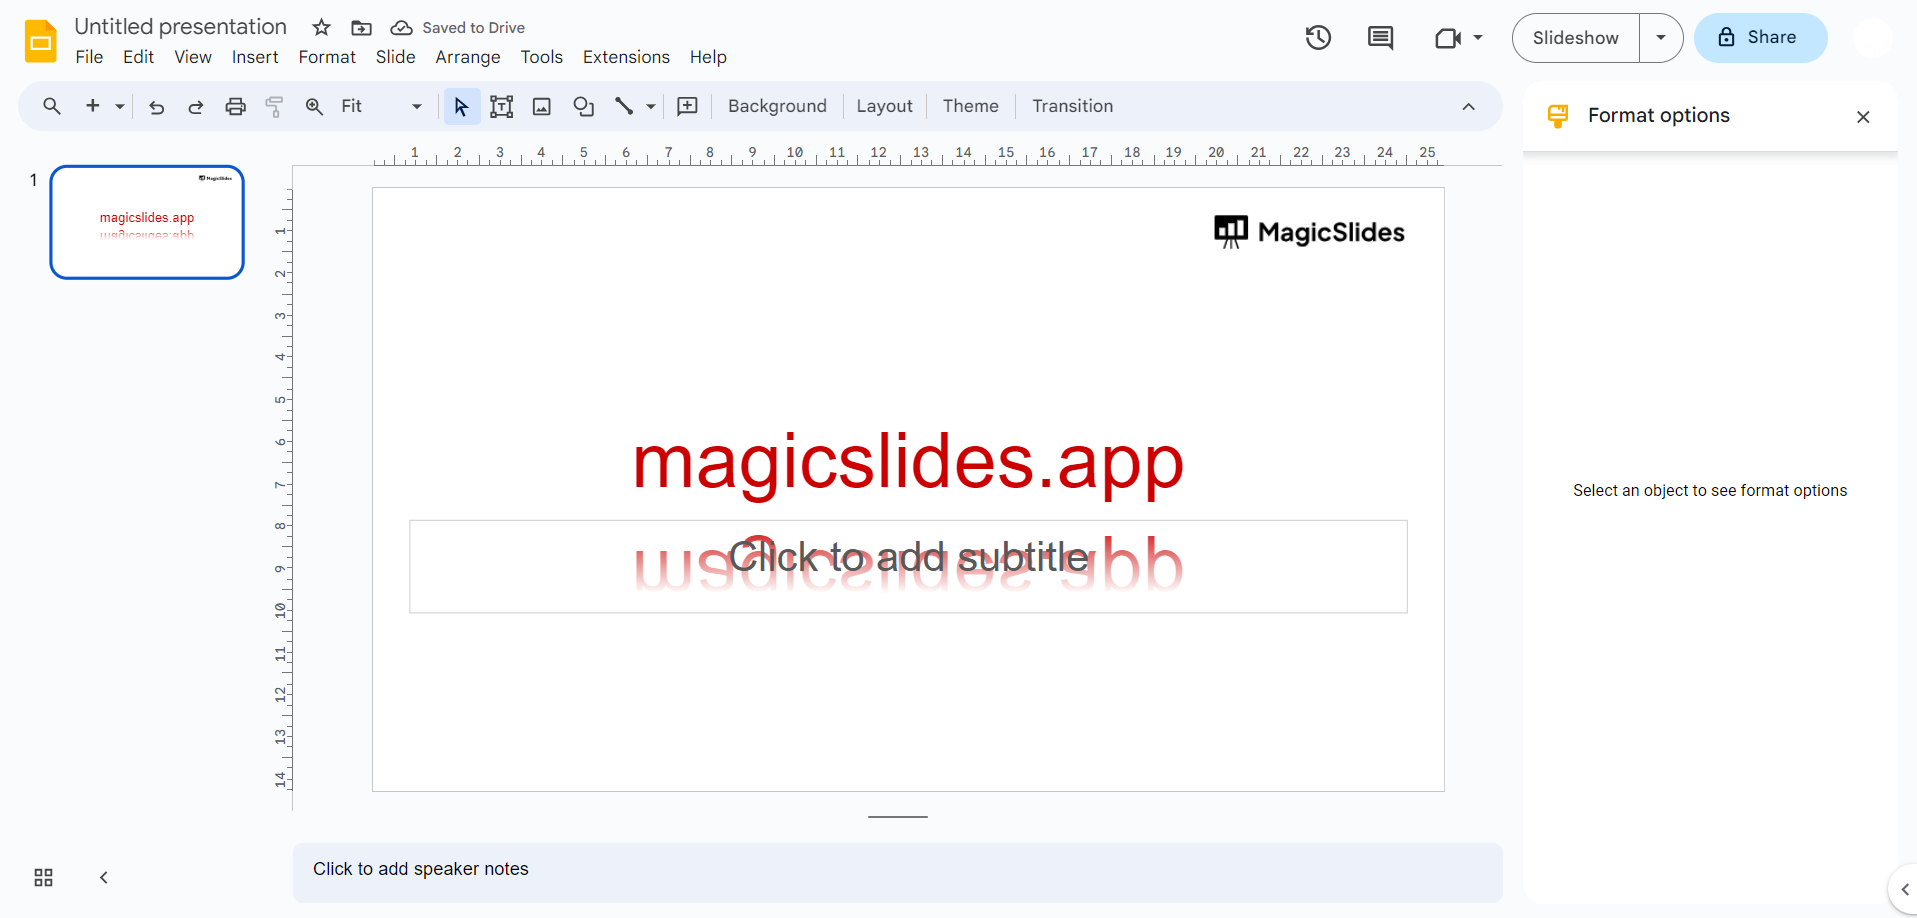Open the Slideshow options dropdown arrow
This screenshot has height=918, width=1917.
pyautogui.click(x=1661, y=38)
